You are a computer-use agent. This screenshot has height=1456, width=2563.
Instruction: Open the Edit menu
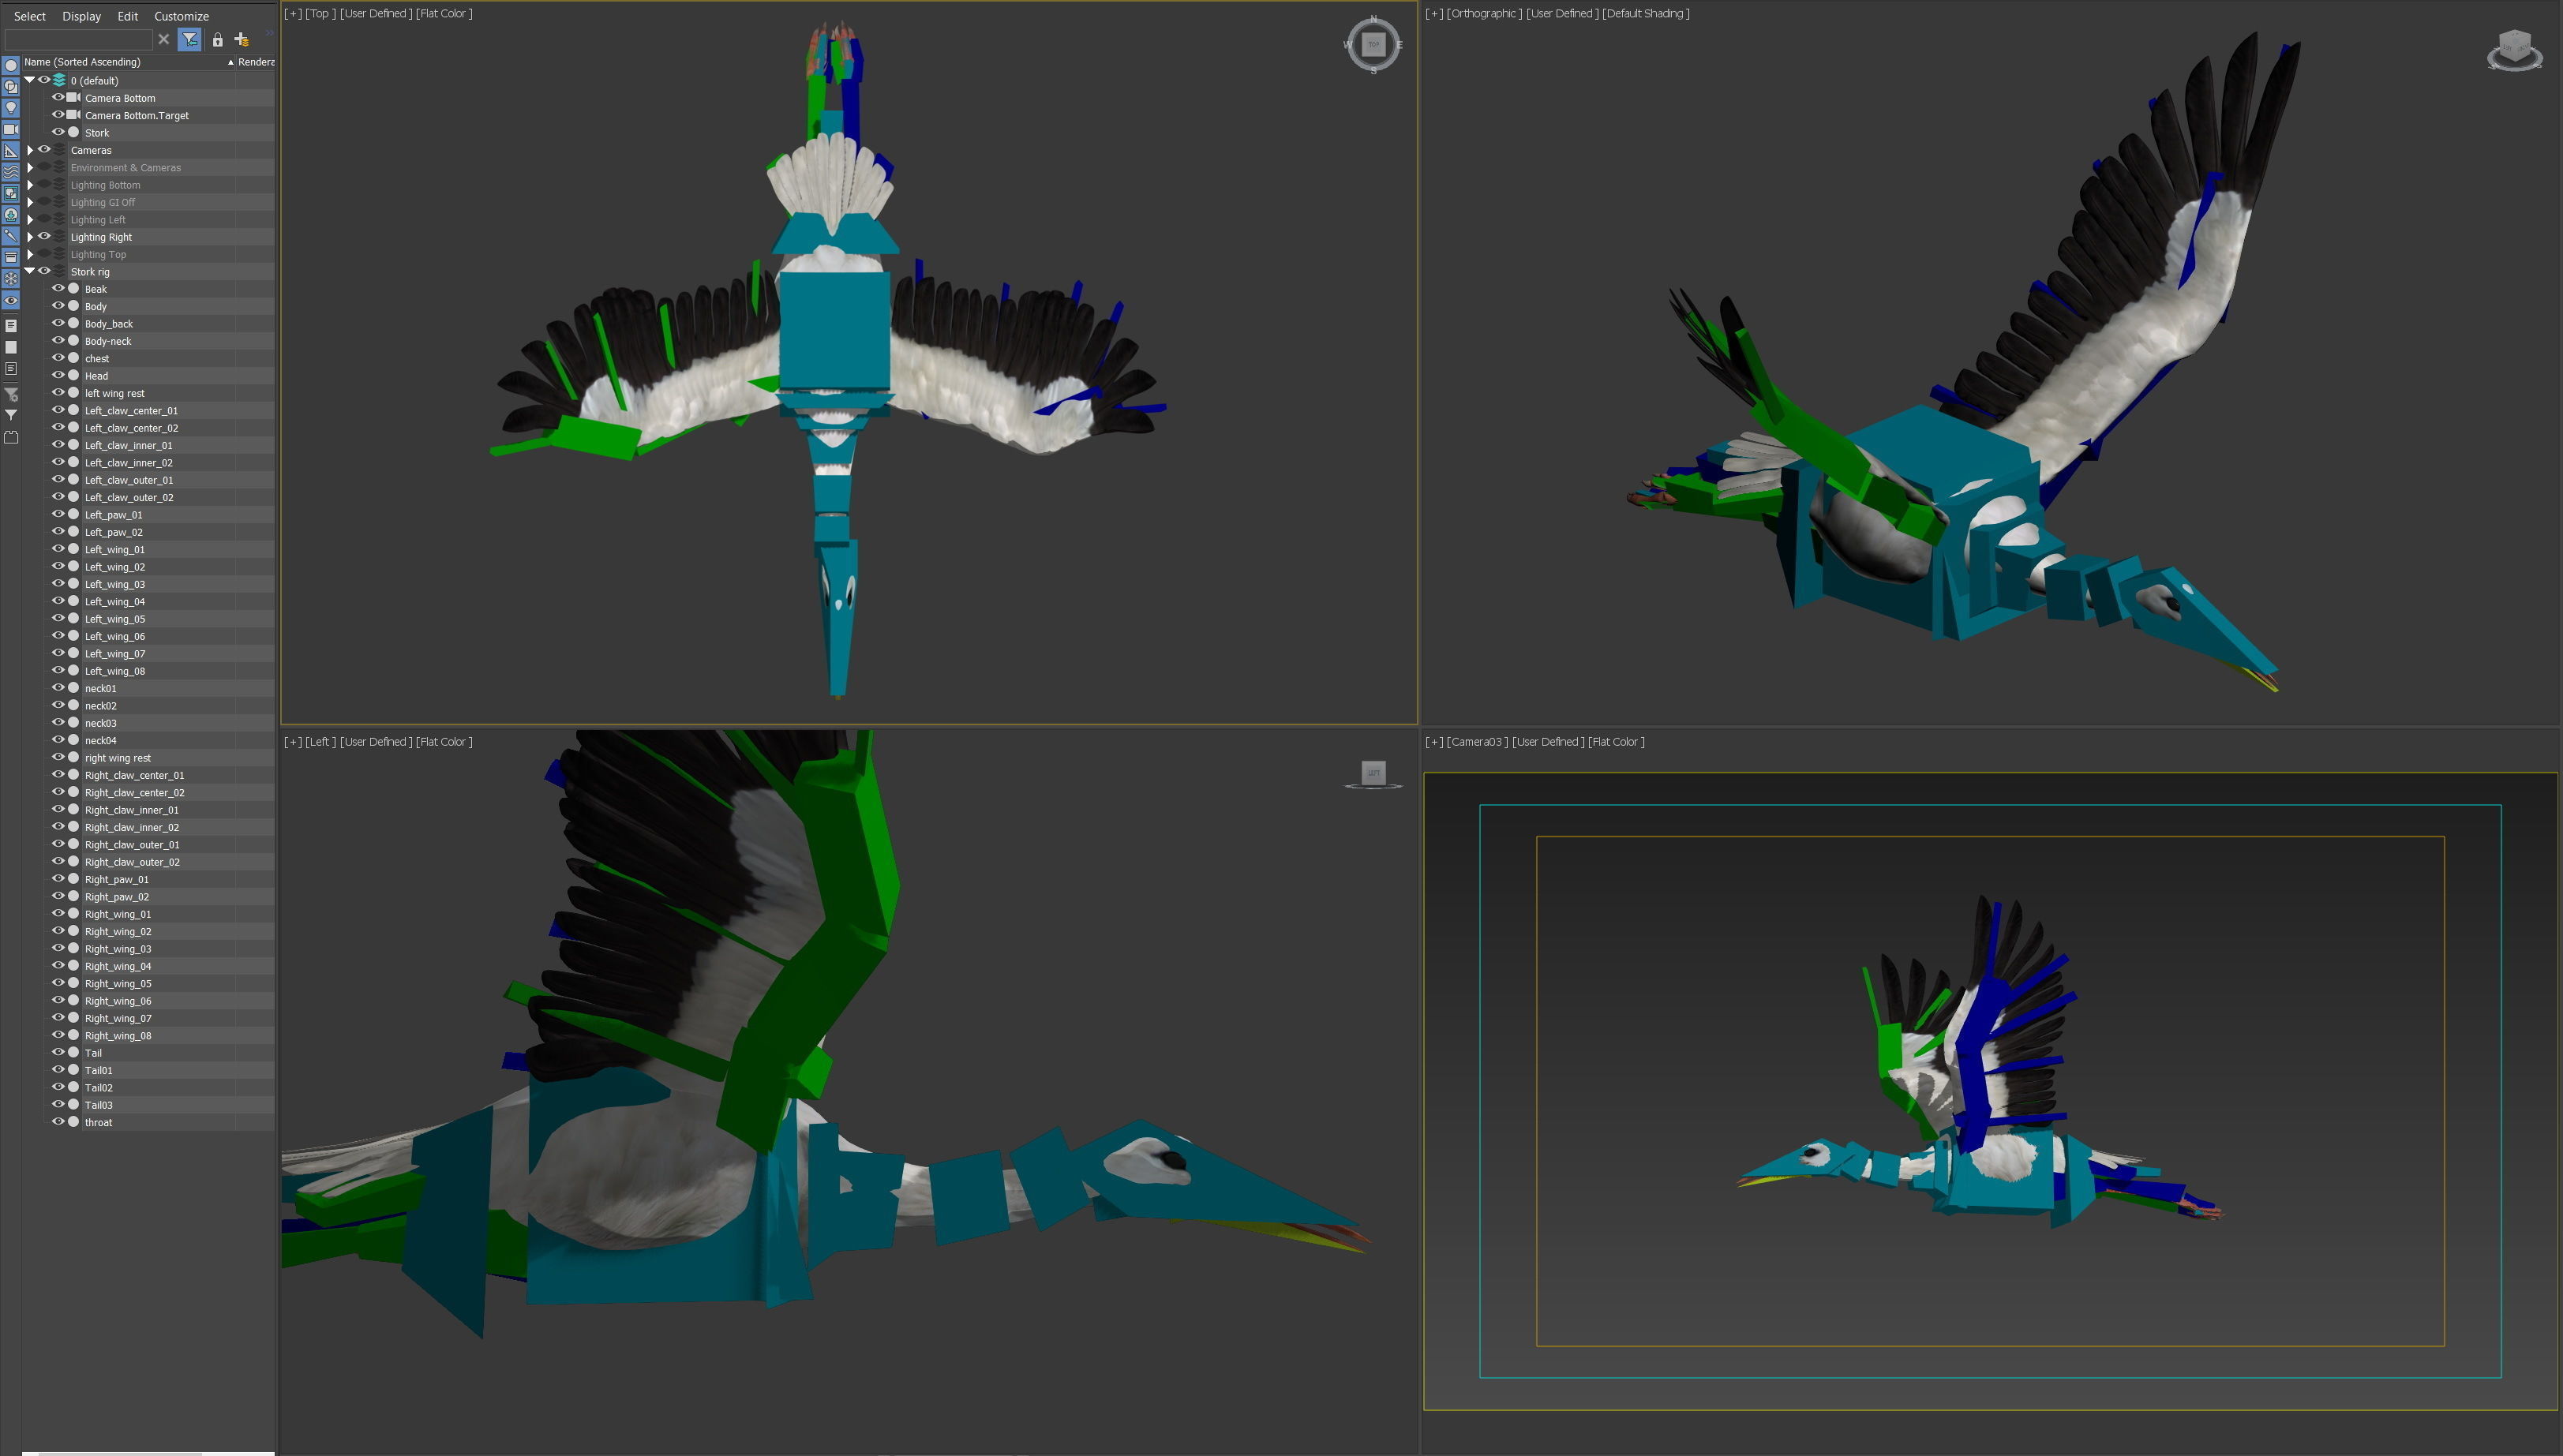coord(128,16)
